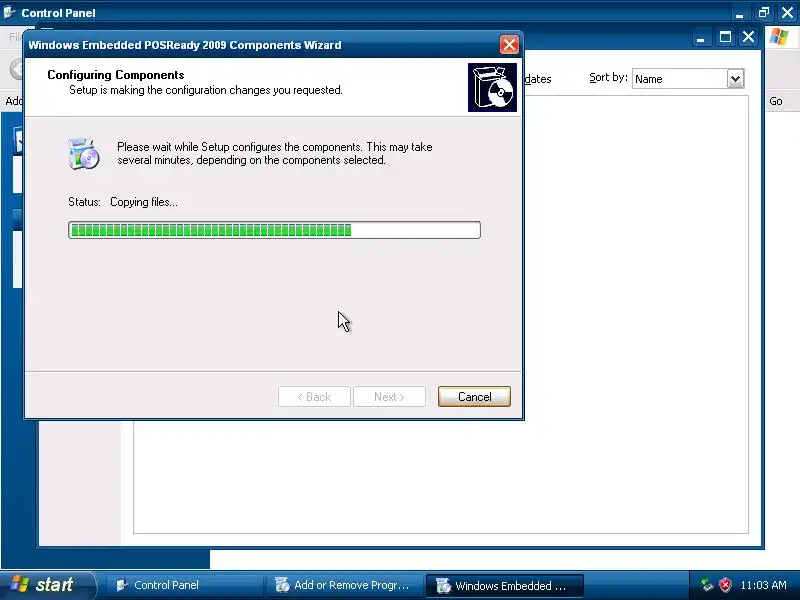800x600 pixels.
Task: Click the Configuring Components heading
Action: point(116,74)
